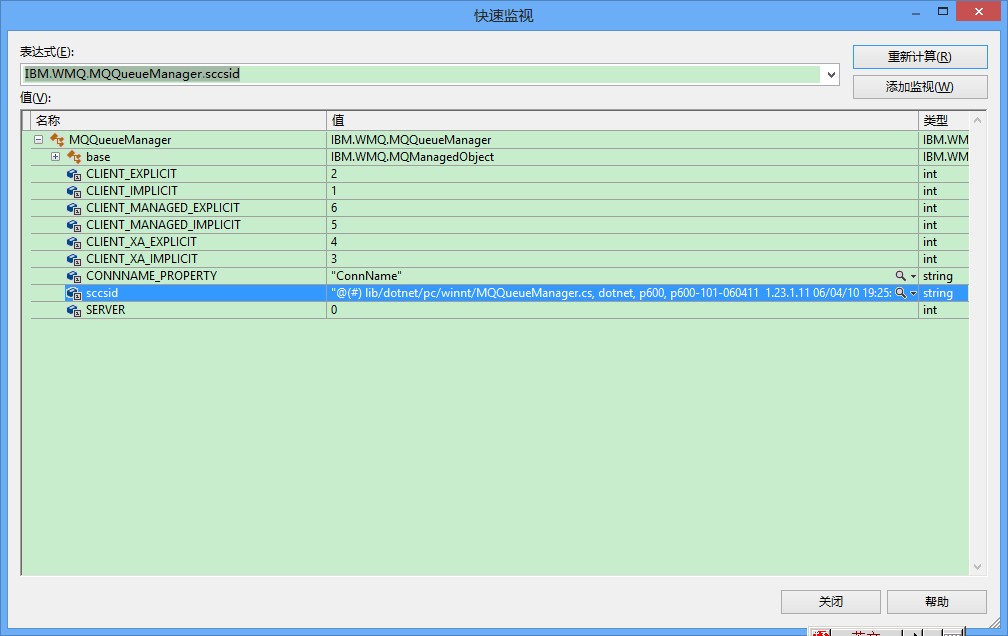Click the CLIENT_EXPLICIT field icon
1008x636 pixels.
(x=74, y=174)
